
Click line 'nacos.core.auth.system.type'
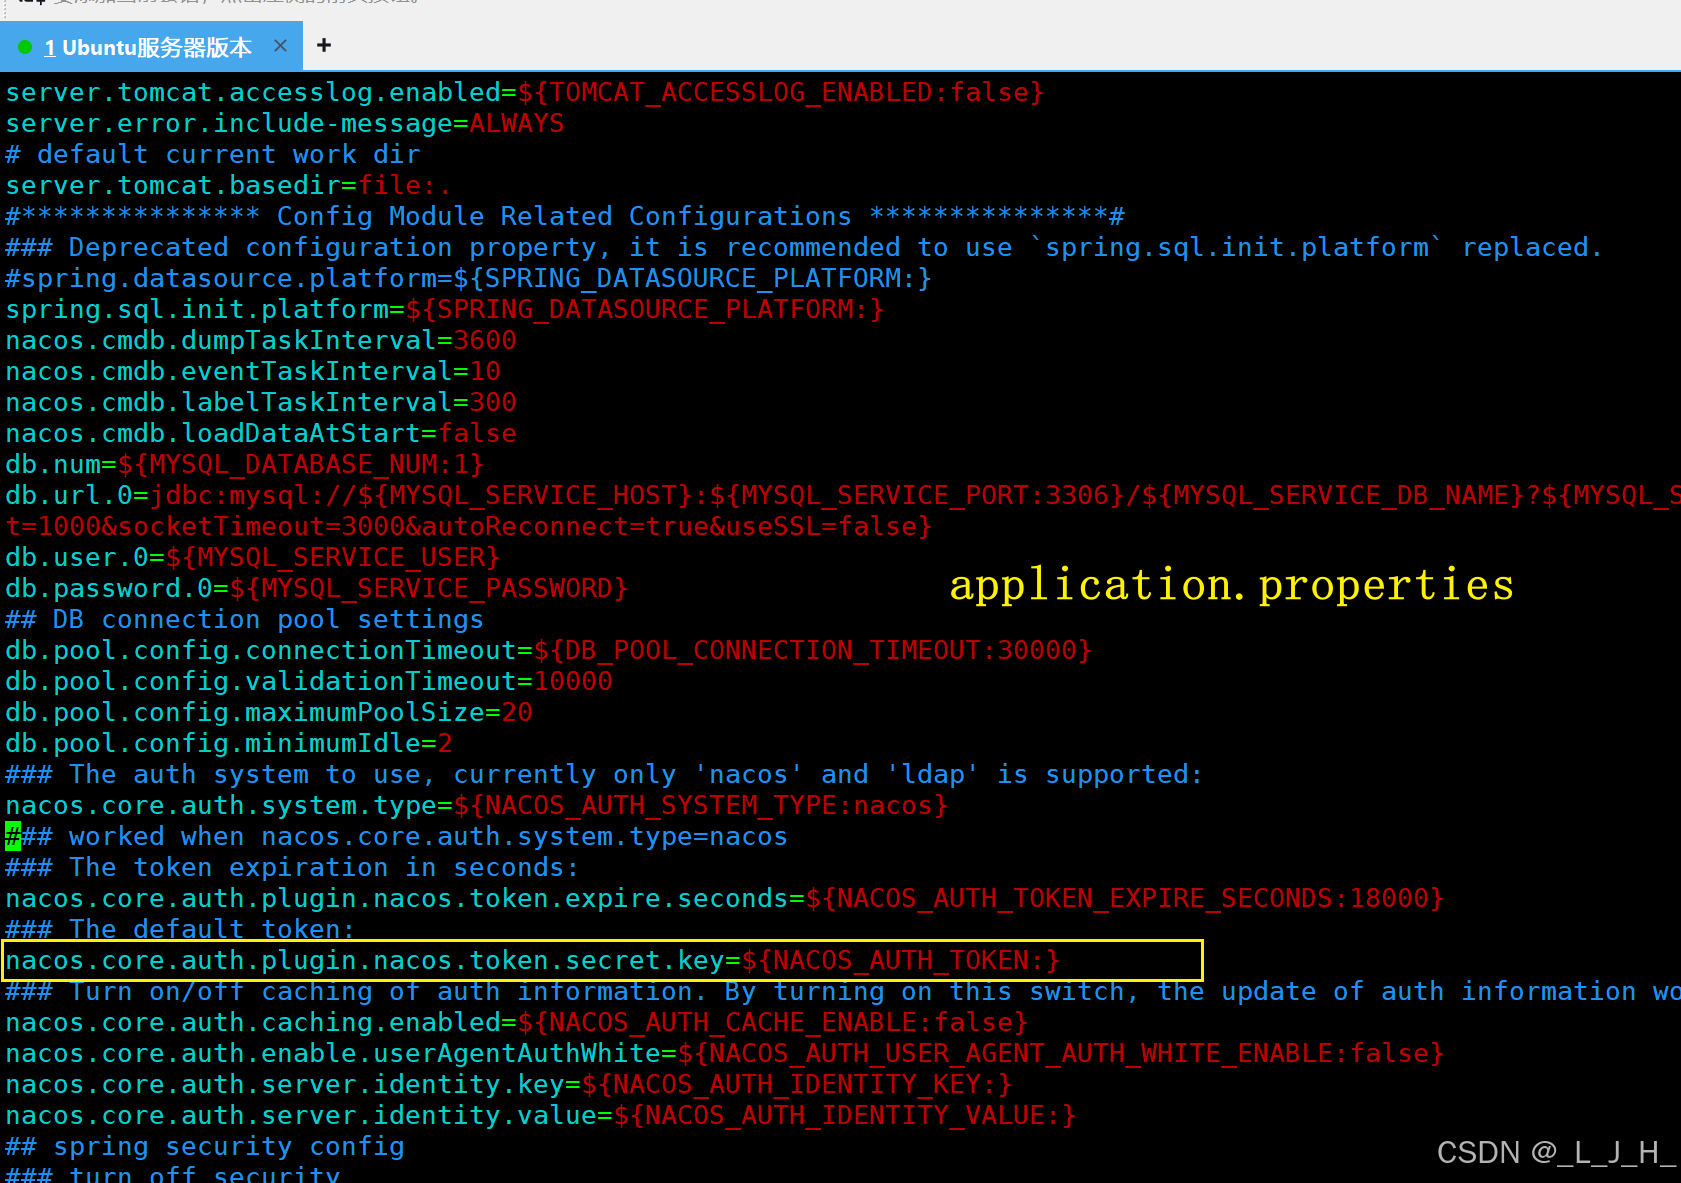click(x=477, y=805)
